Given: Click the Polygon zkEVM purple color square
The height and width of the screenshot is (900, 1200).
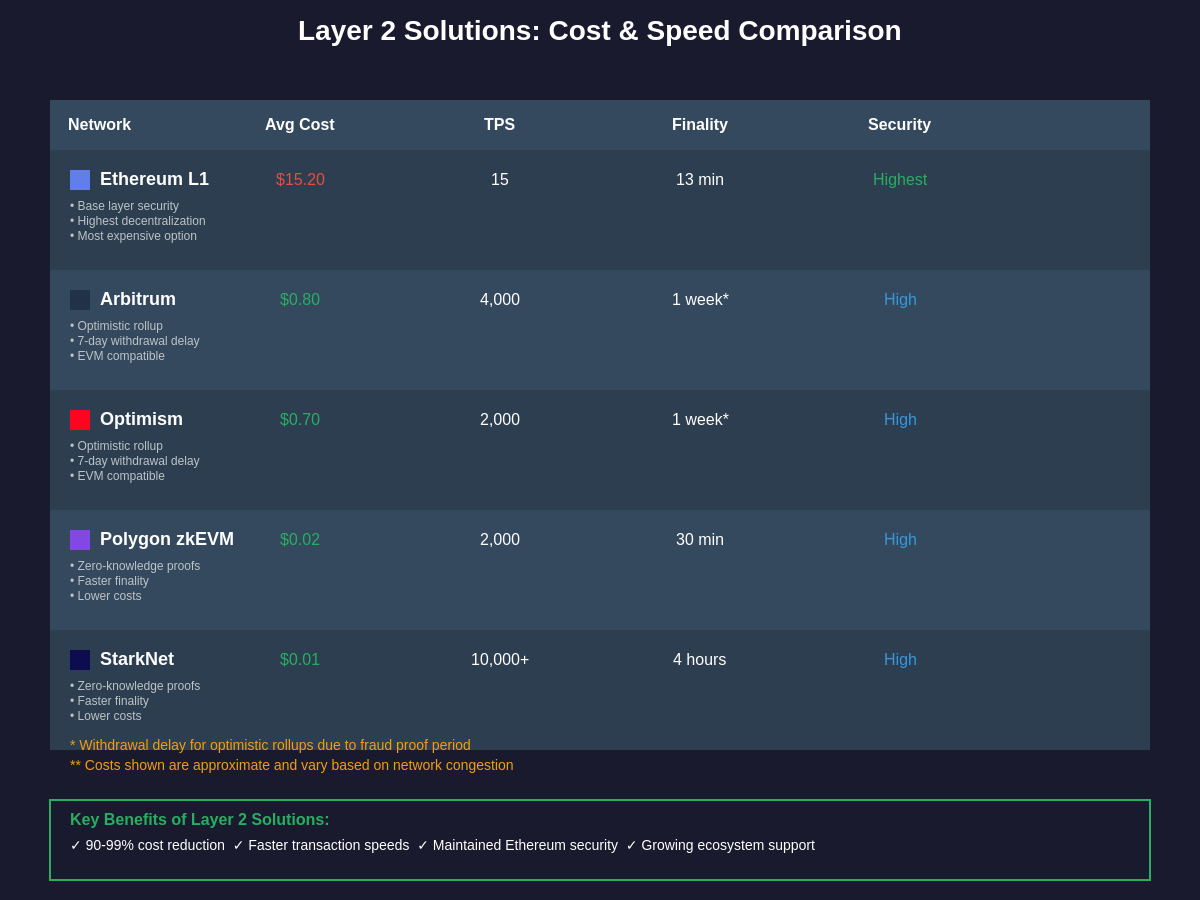Looking at the screenshot, I should [80, 540].
